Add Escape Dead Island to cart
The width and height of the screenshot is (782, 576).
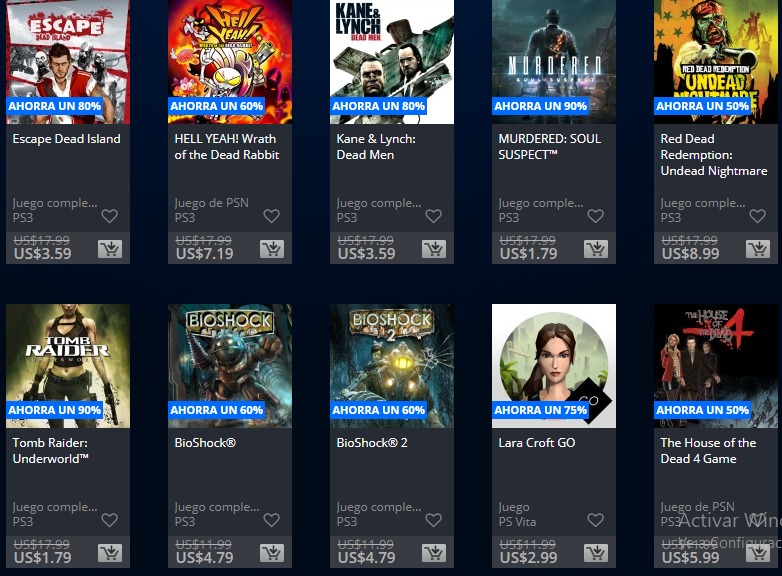coord(110,248)
